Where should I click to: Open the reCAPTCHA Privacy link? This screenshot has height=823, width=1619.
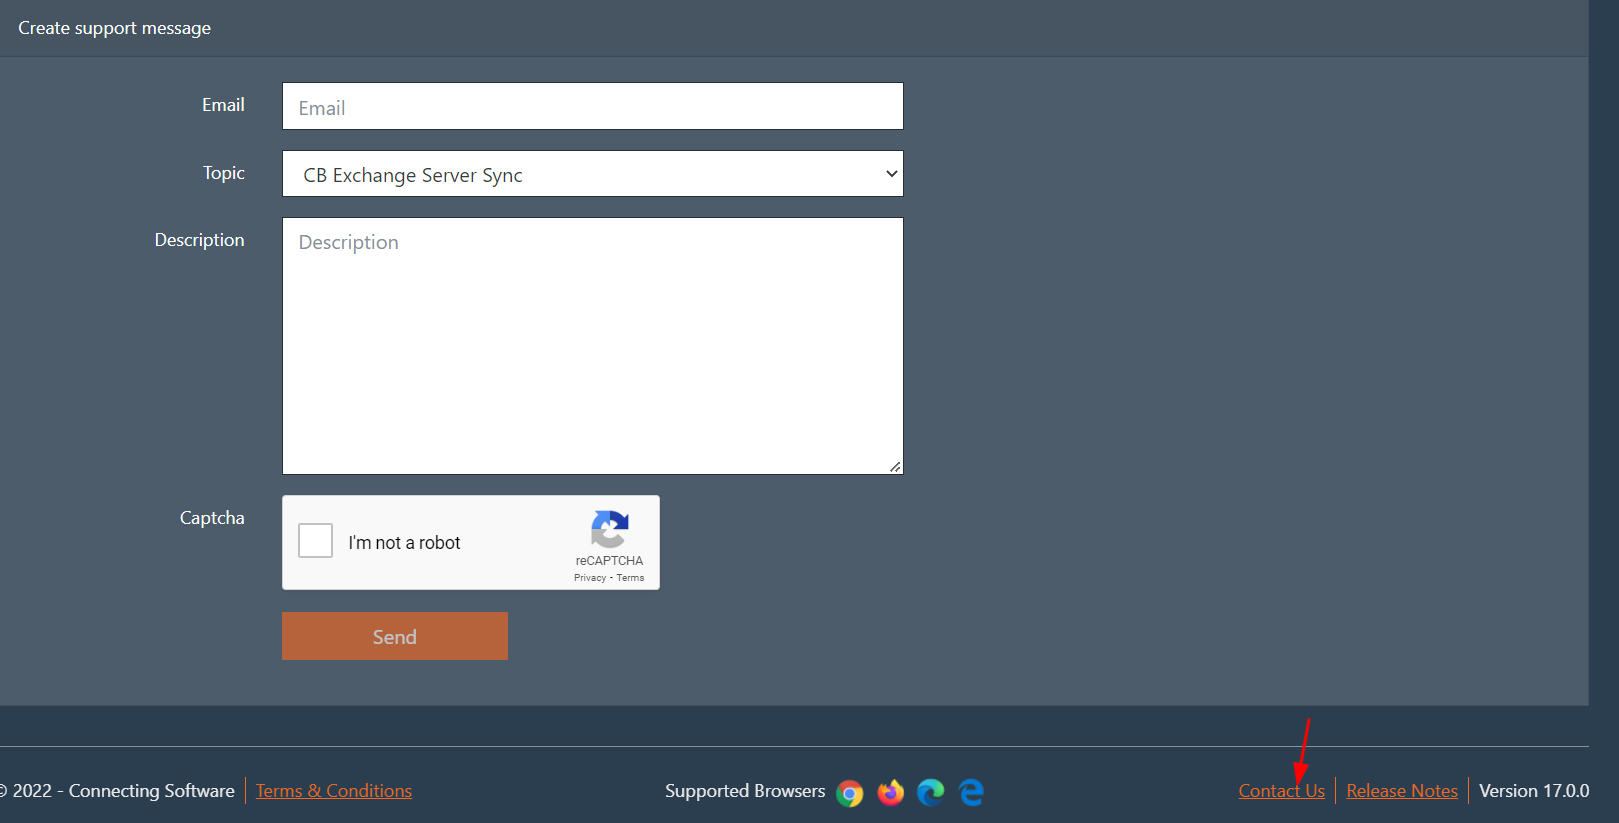point(590,578)
